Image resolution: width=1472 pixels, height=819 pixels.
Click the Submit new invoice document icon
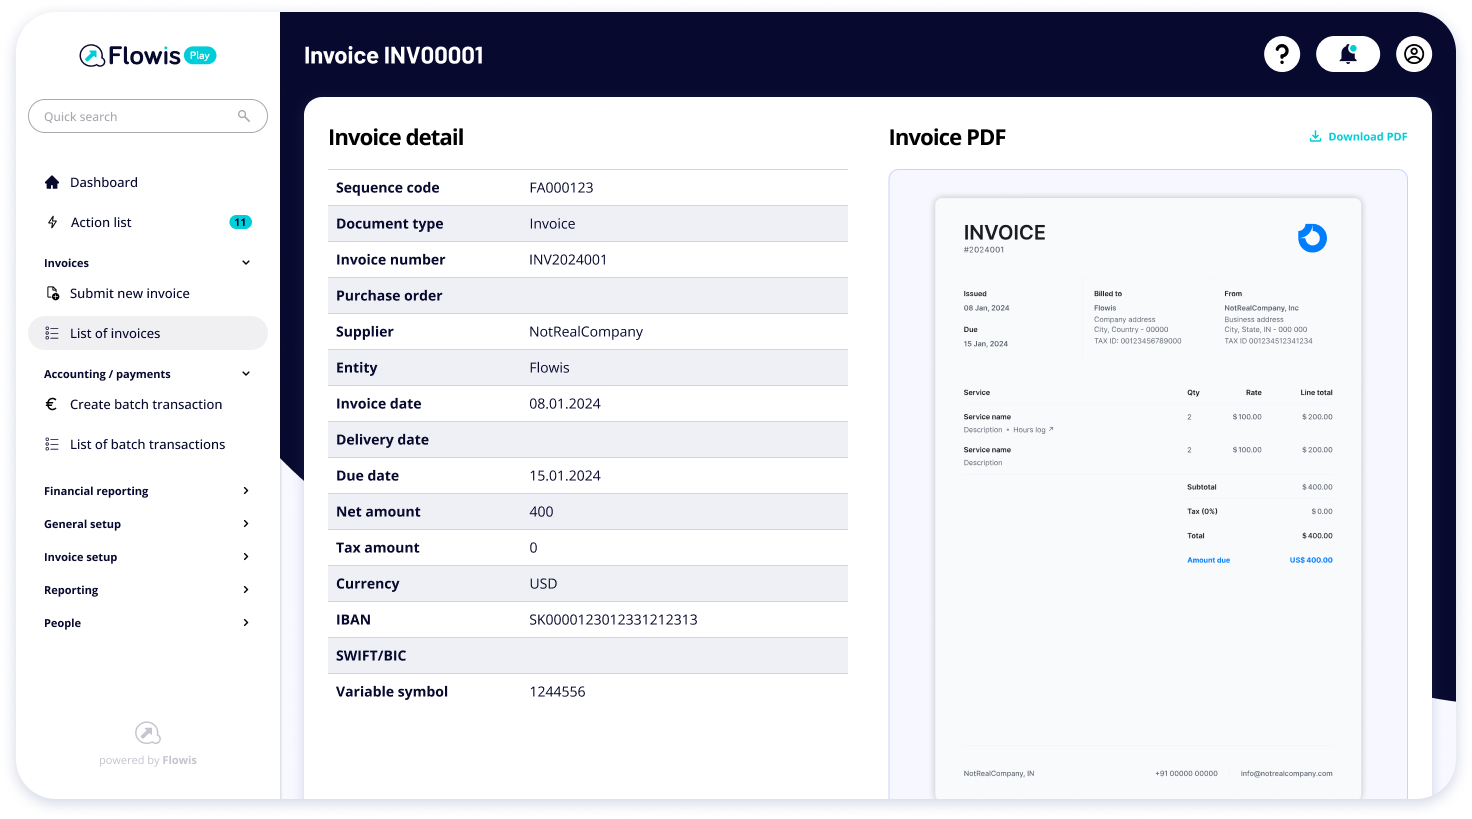[53, 293]
